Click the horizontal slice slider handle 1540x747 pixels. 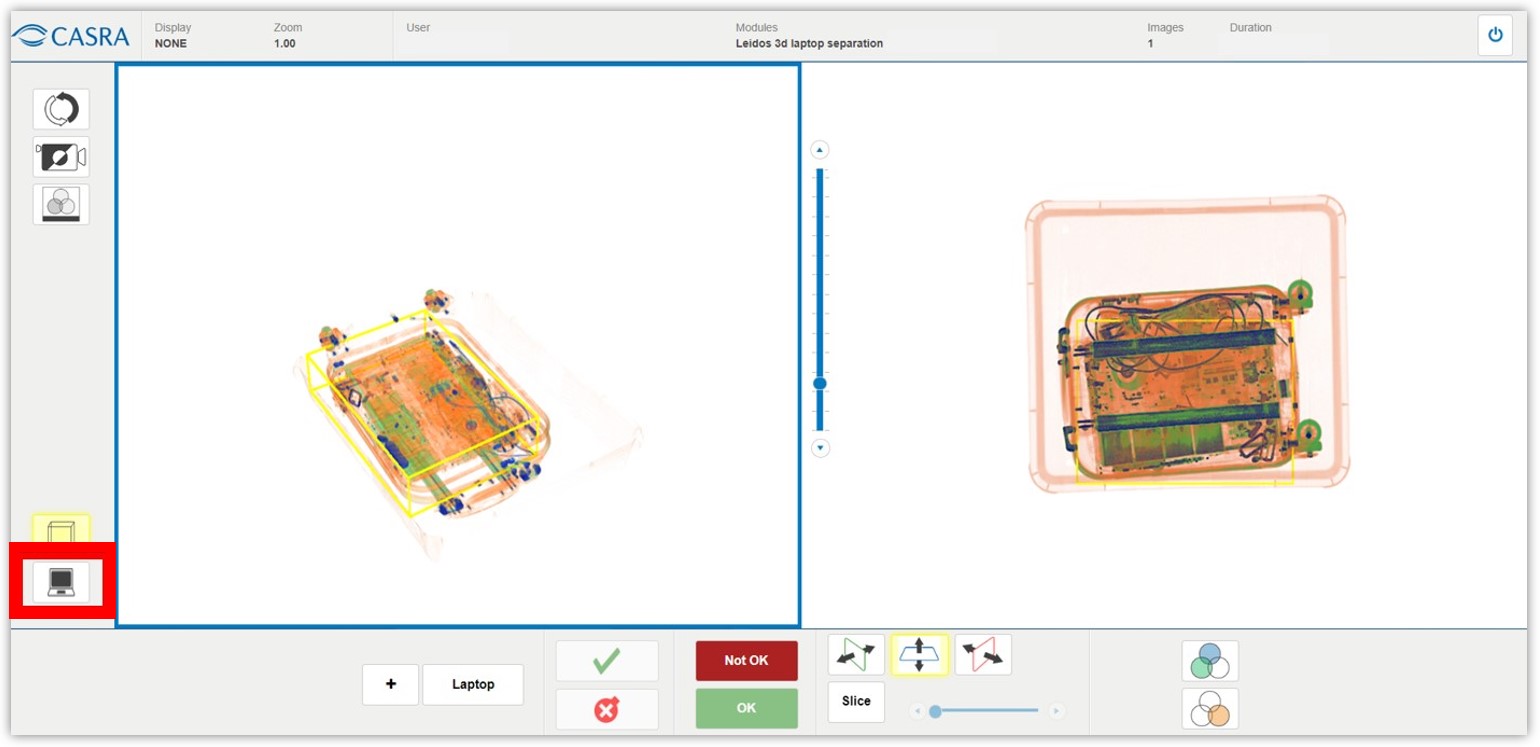(935, 711)
